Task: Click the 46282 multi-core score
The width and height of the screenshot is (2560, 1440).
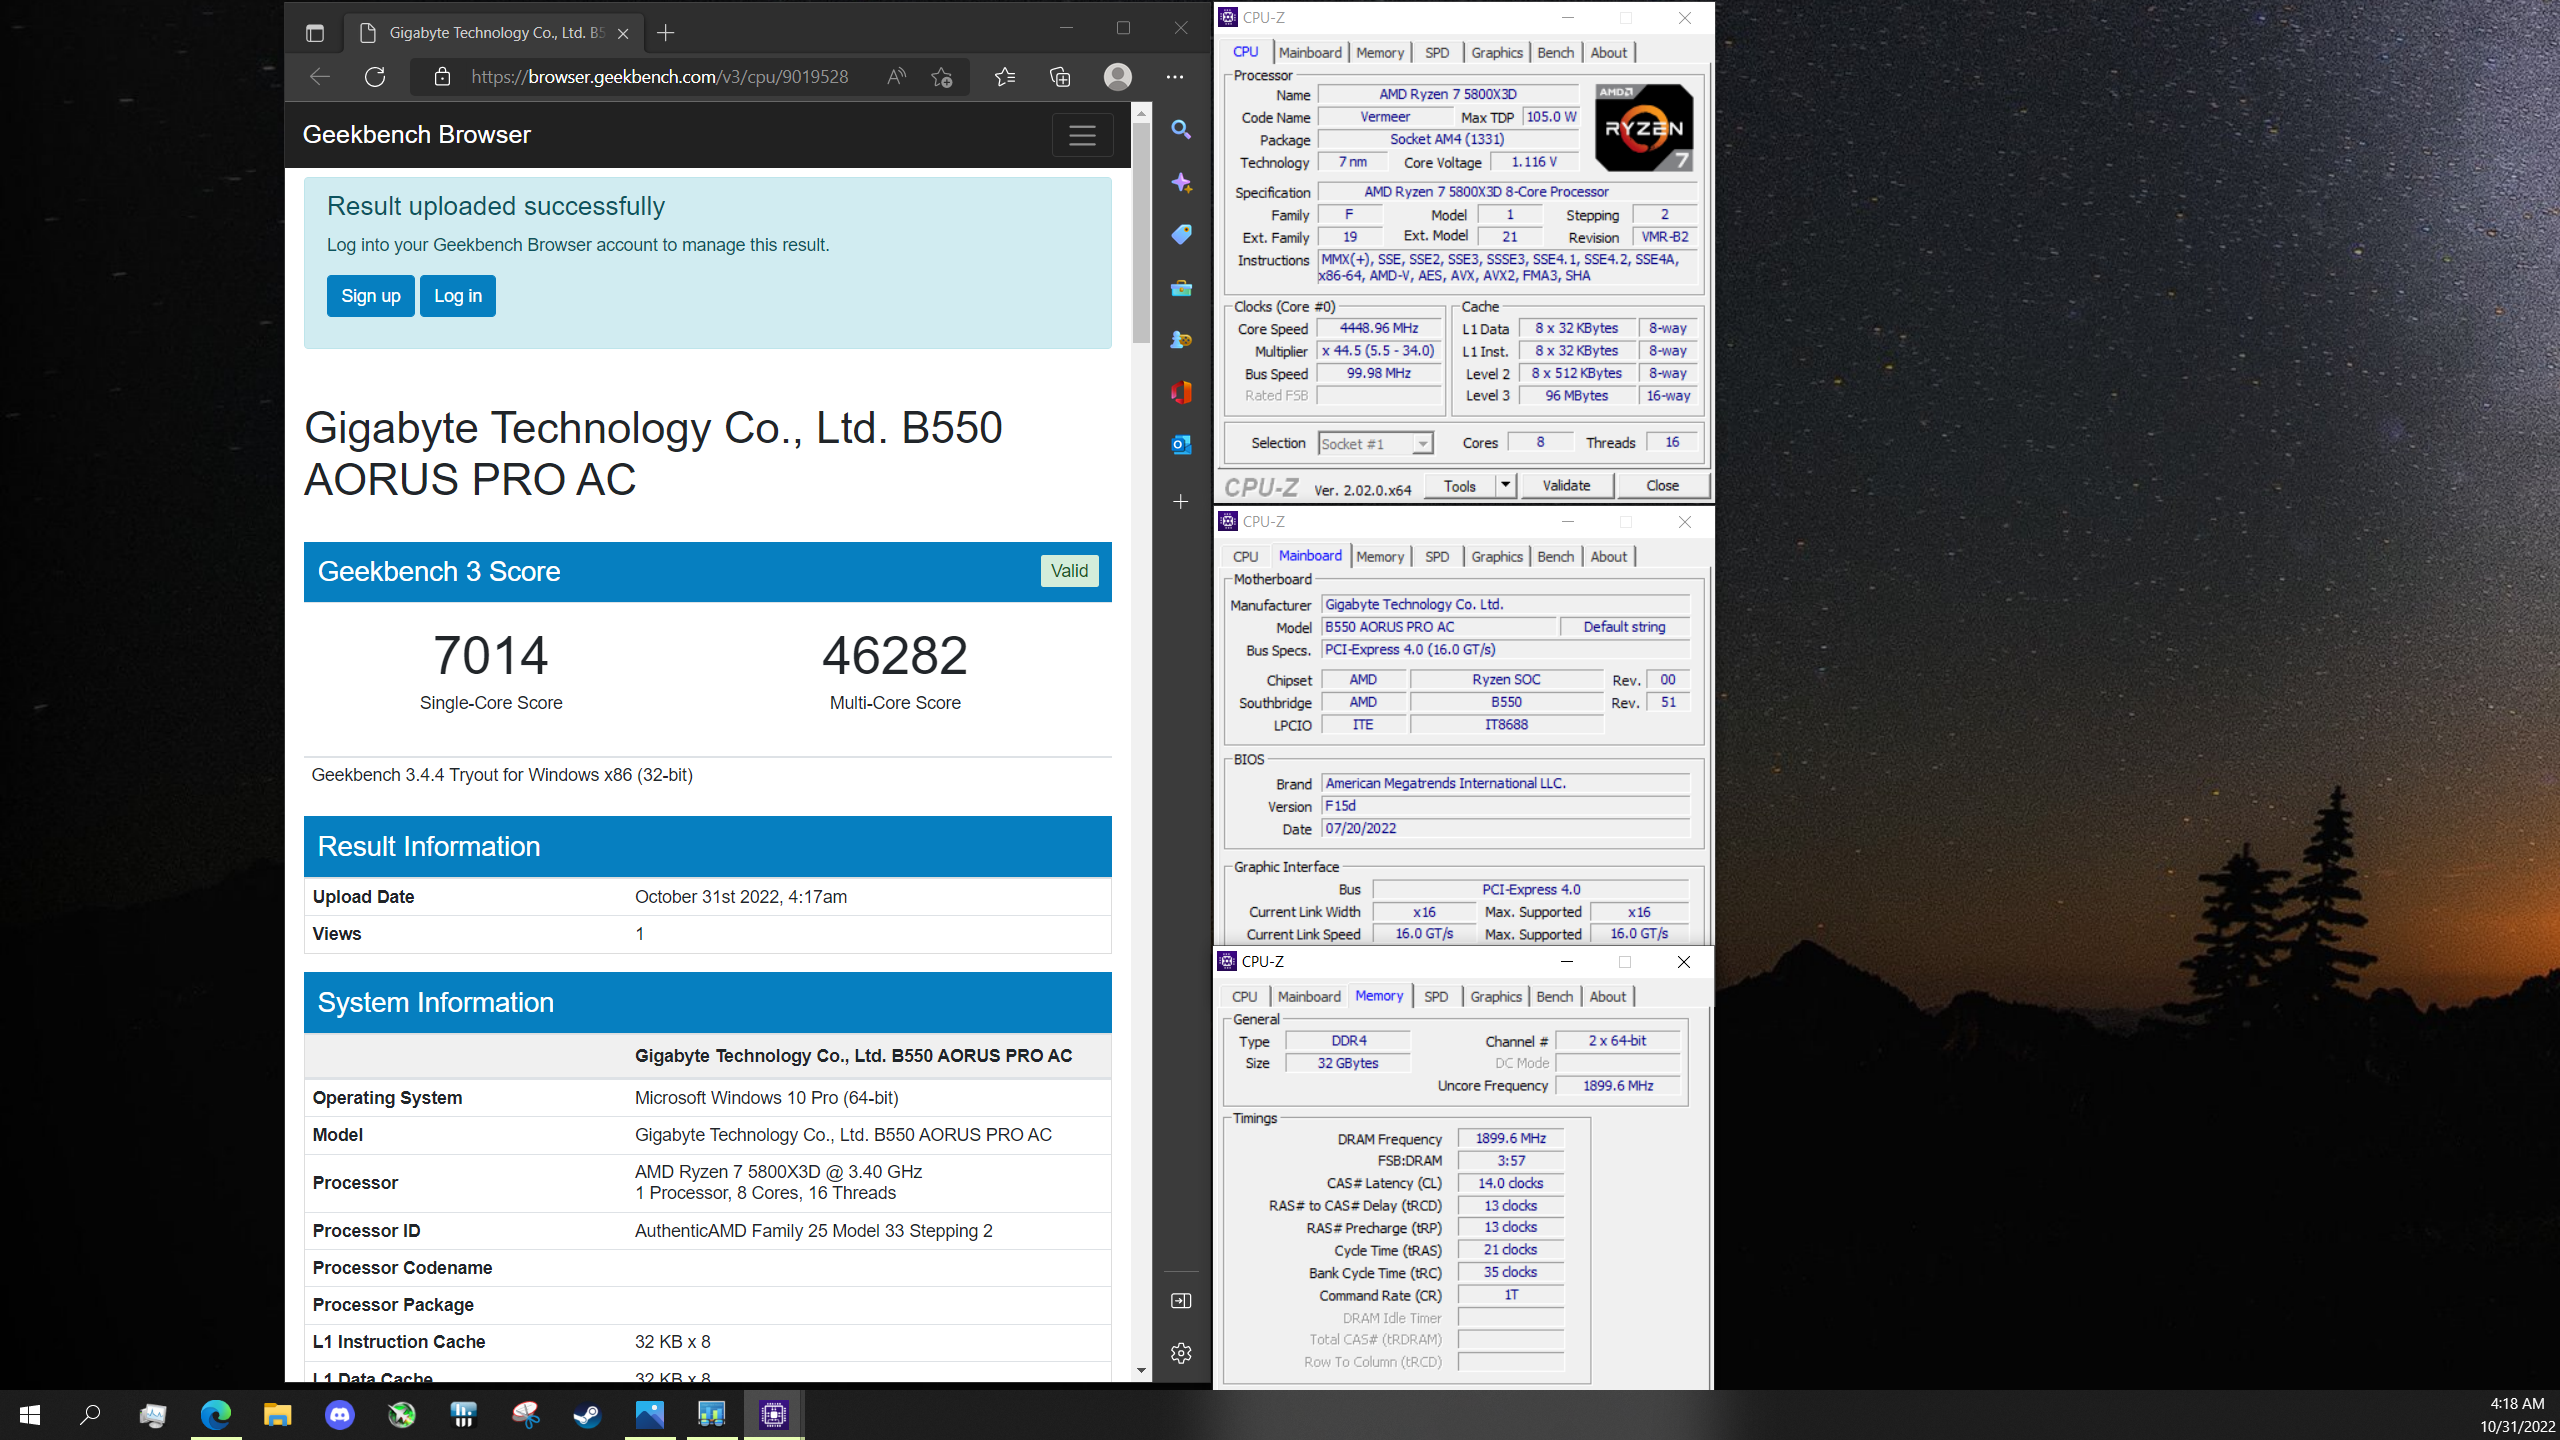Action: click(895, 656)
